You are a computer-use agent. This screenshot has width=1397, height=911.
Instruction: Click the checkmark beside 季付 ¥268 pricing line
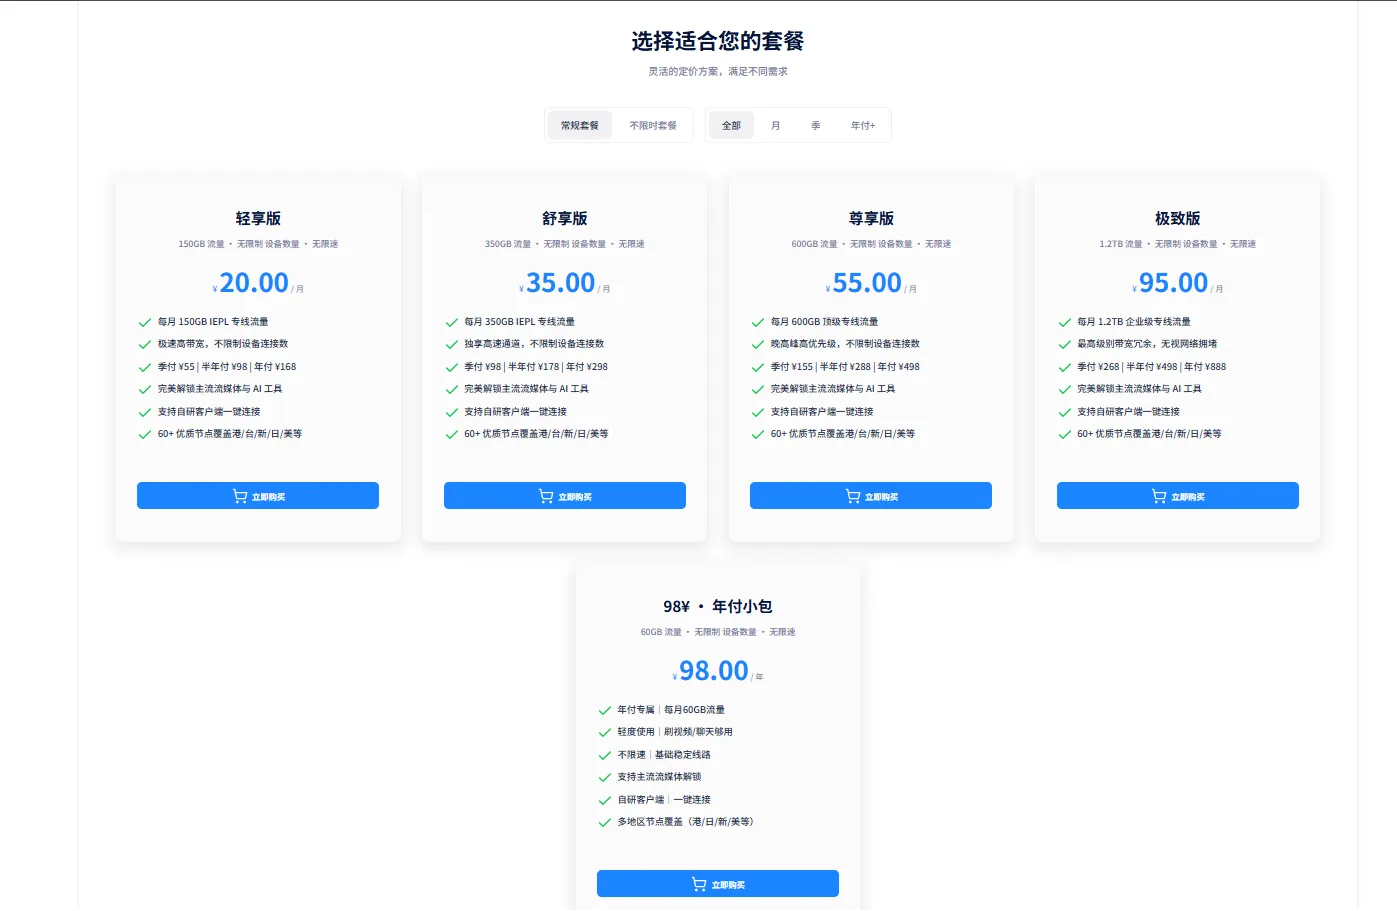[1065, 367]
